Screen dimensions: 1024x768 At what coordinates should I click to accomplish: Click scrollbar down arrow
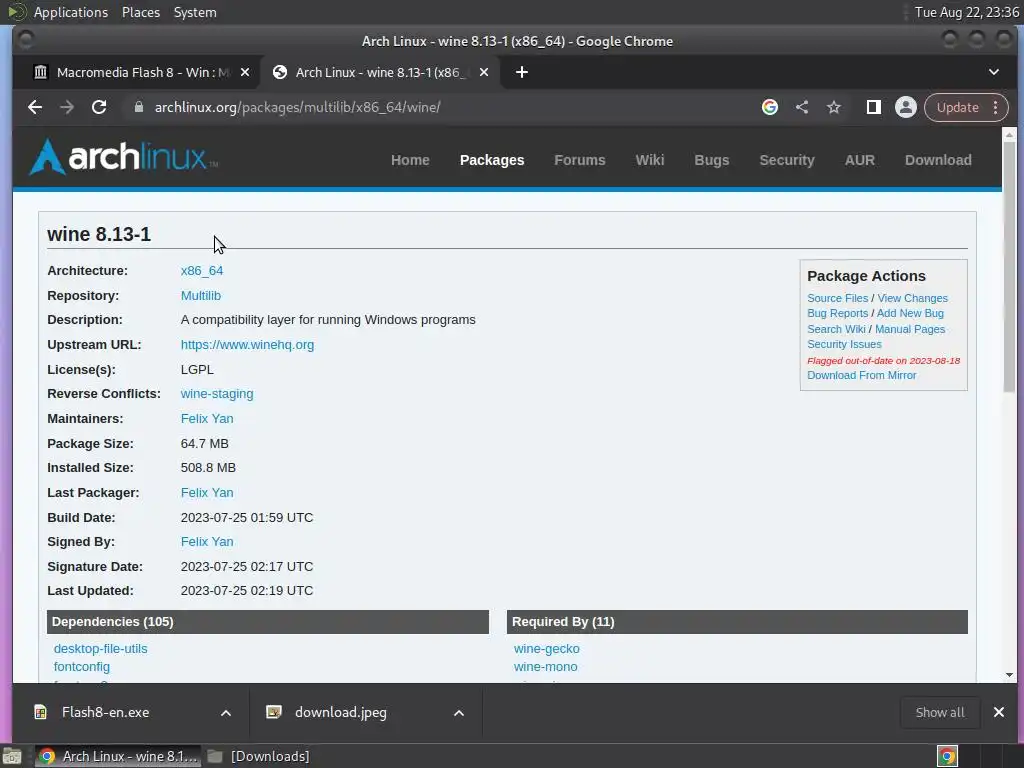pyautogui.click(x=1009, y=675)
